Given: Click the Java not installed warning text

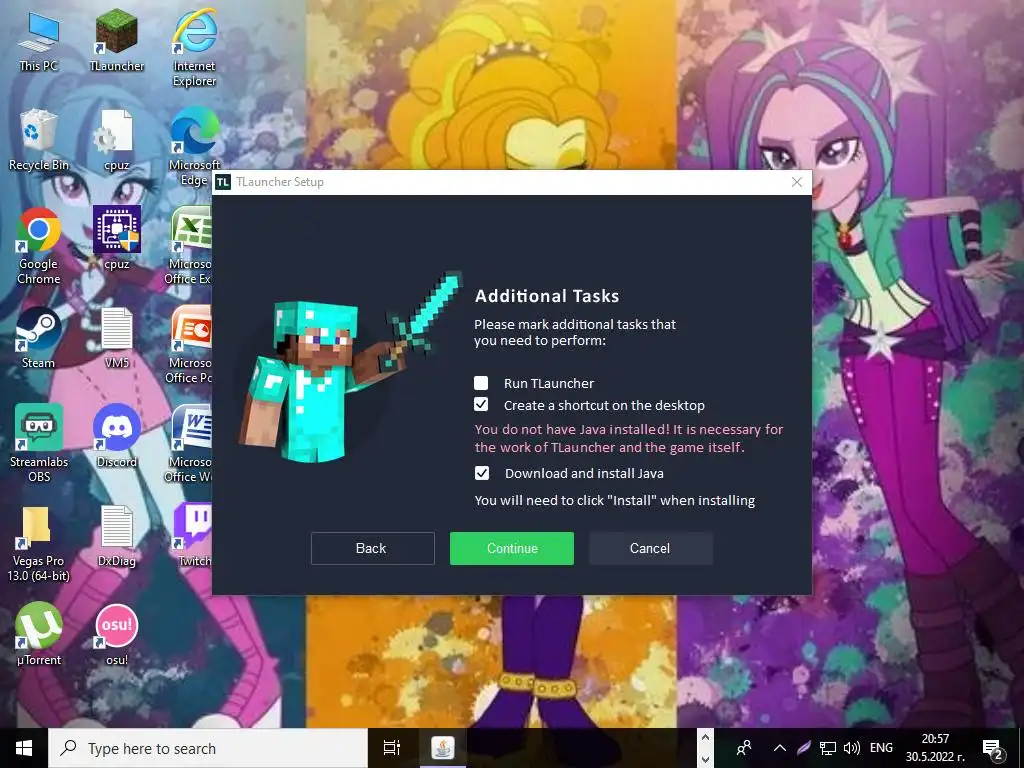Looking at the screenshot, I should 629,438.
